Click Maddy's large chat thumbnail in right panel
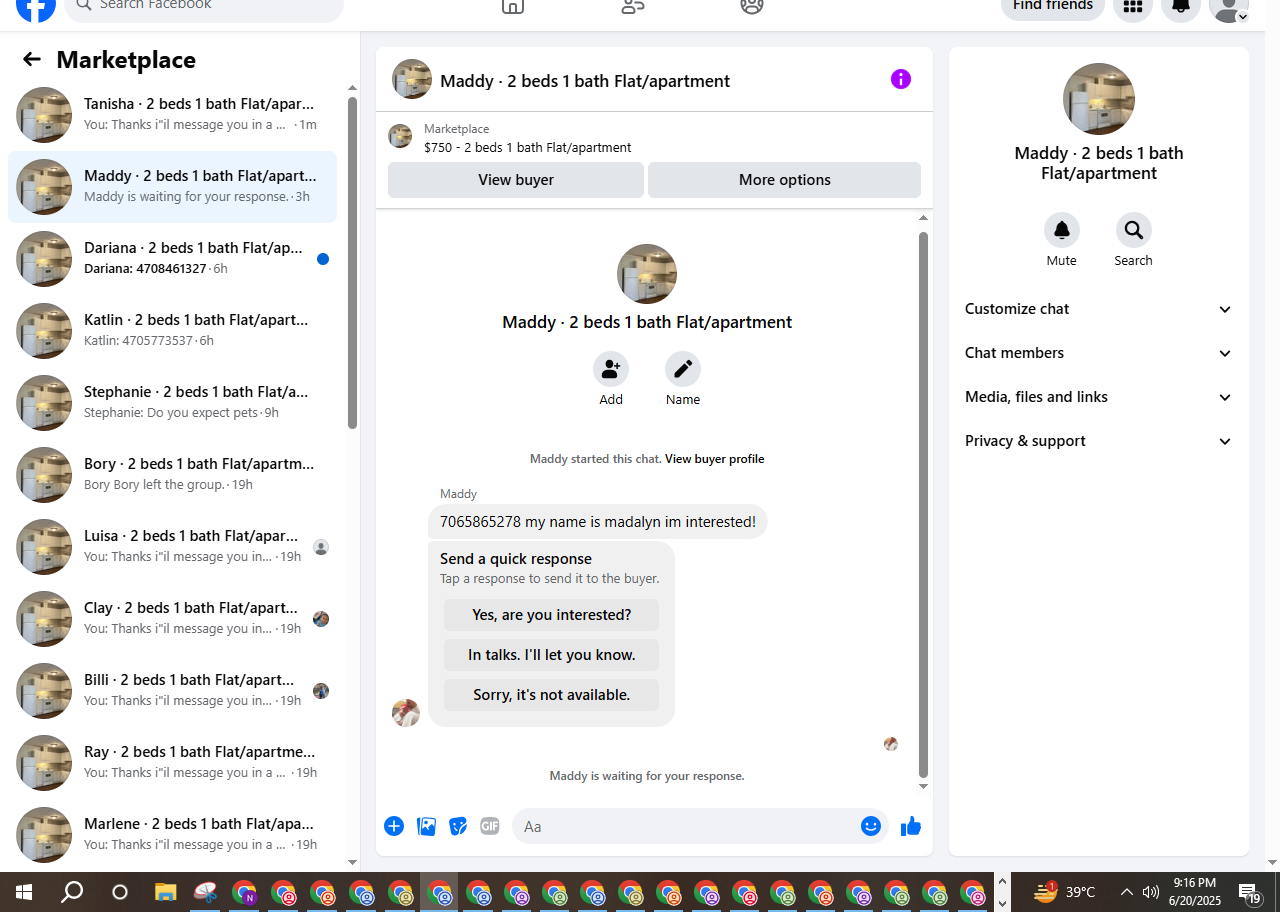The height and width of the screenshot is (912, 1280). 1099,99
